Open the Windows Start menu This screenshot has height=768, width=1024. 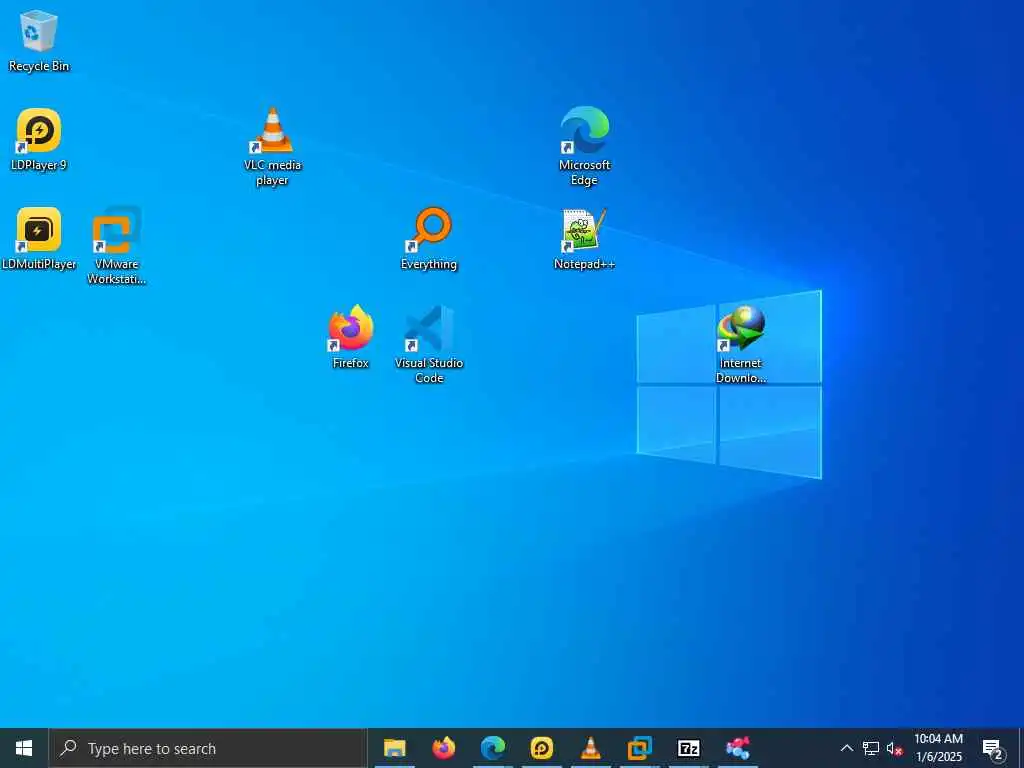pos(24,748)
